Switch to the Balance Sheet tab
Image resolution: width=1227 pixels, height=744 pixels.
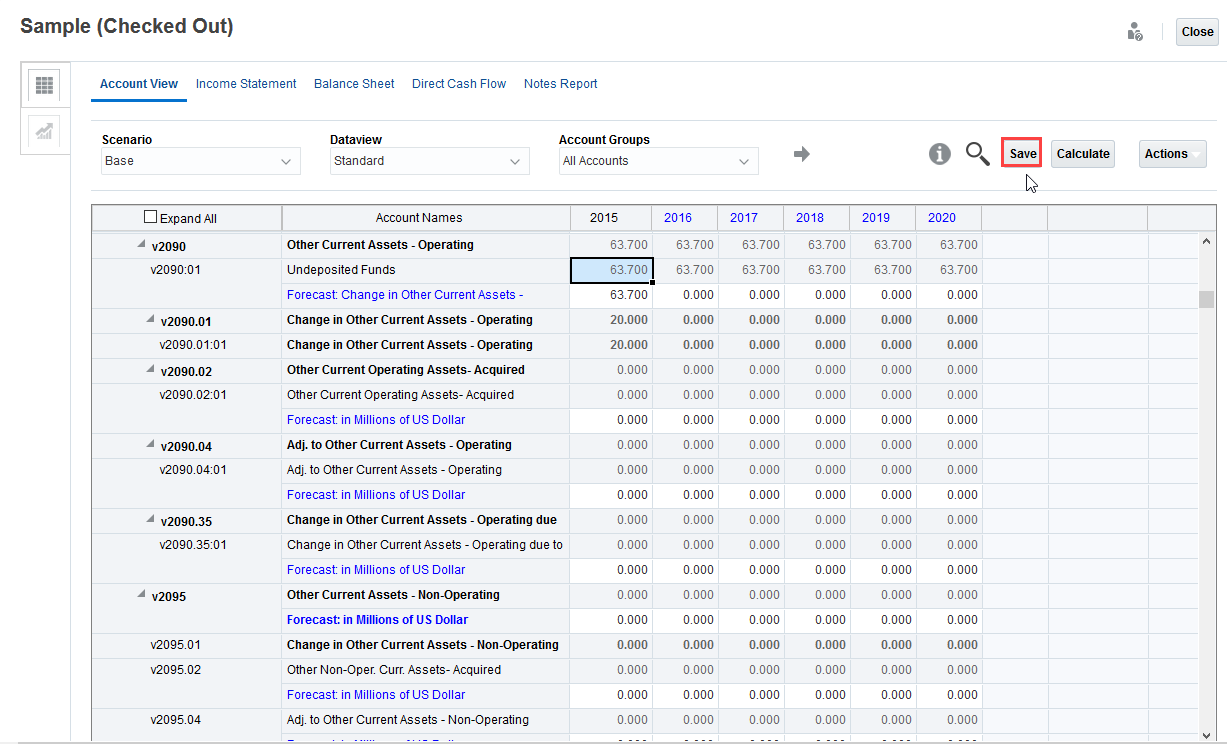click(354, 84)
